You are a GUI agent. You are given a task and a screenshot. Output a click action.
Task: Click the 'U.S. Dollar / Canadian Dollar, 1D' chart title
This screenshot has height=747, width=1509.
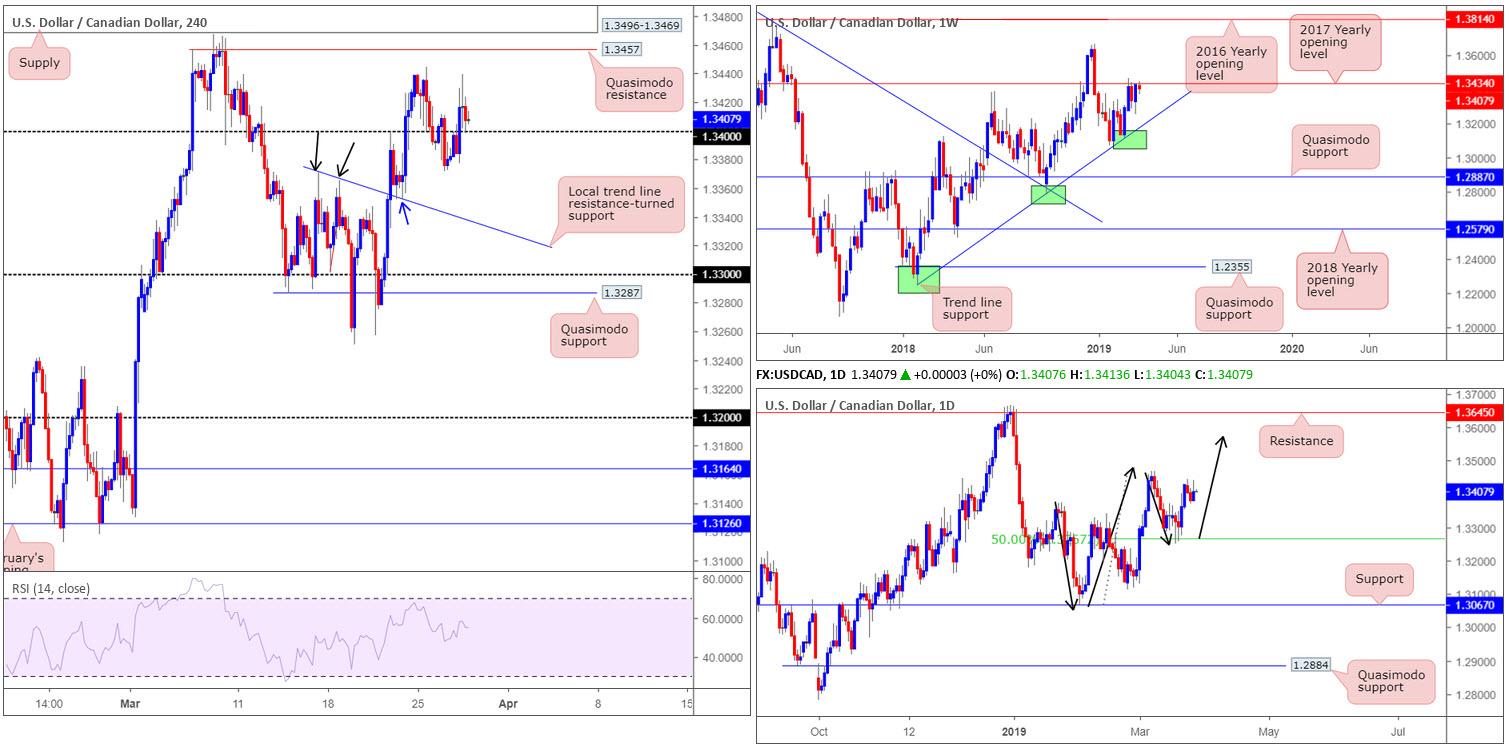point(861,404)
